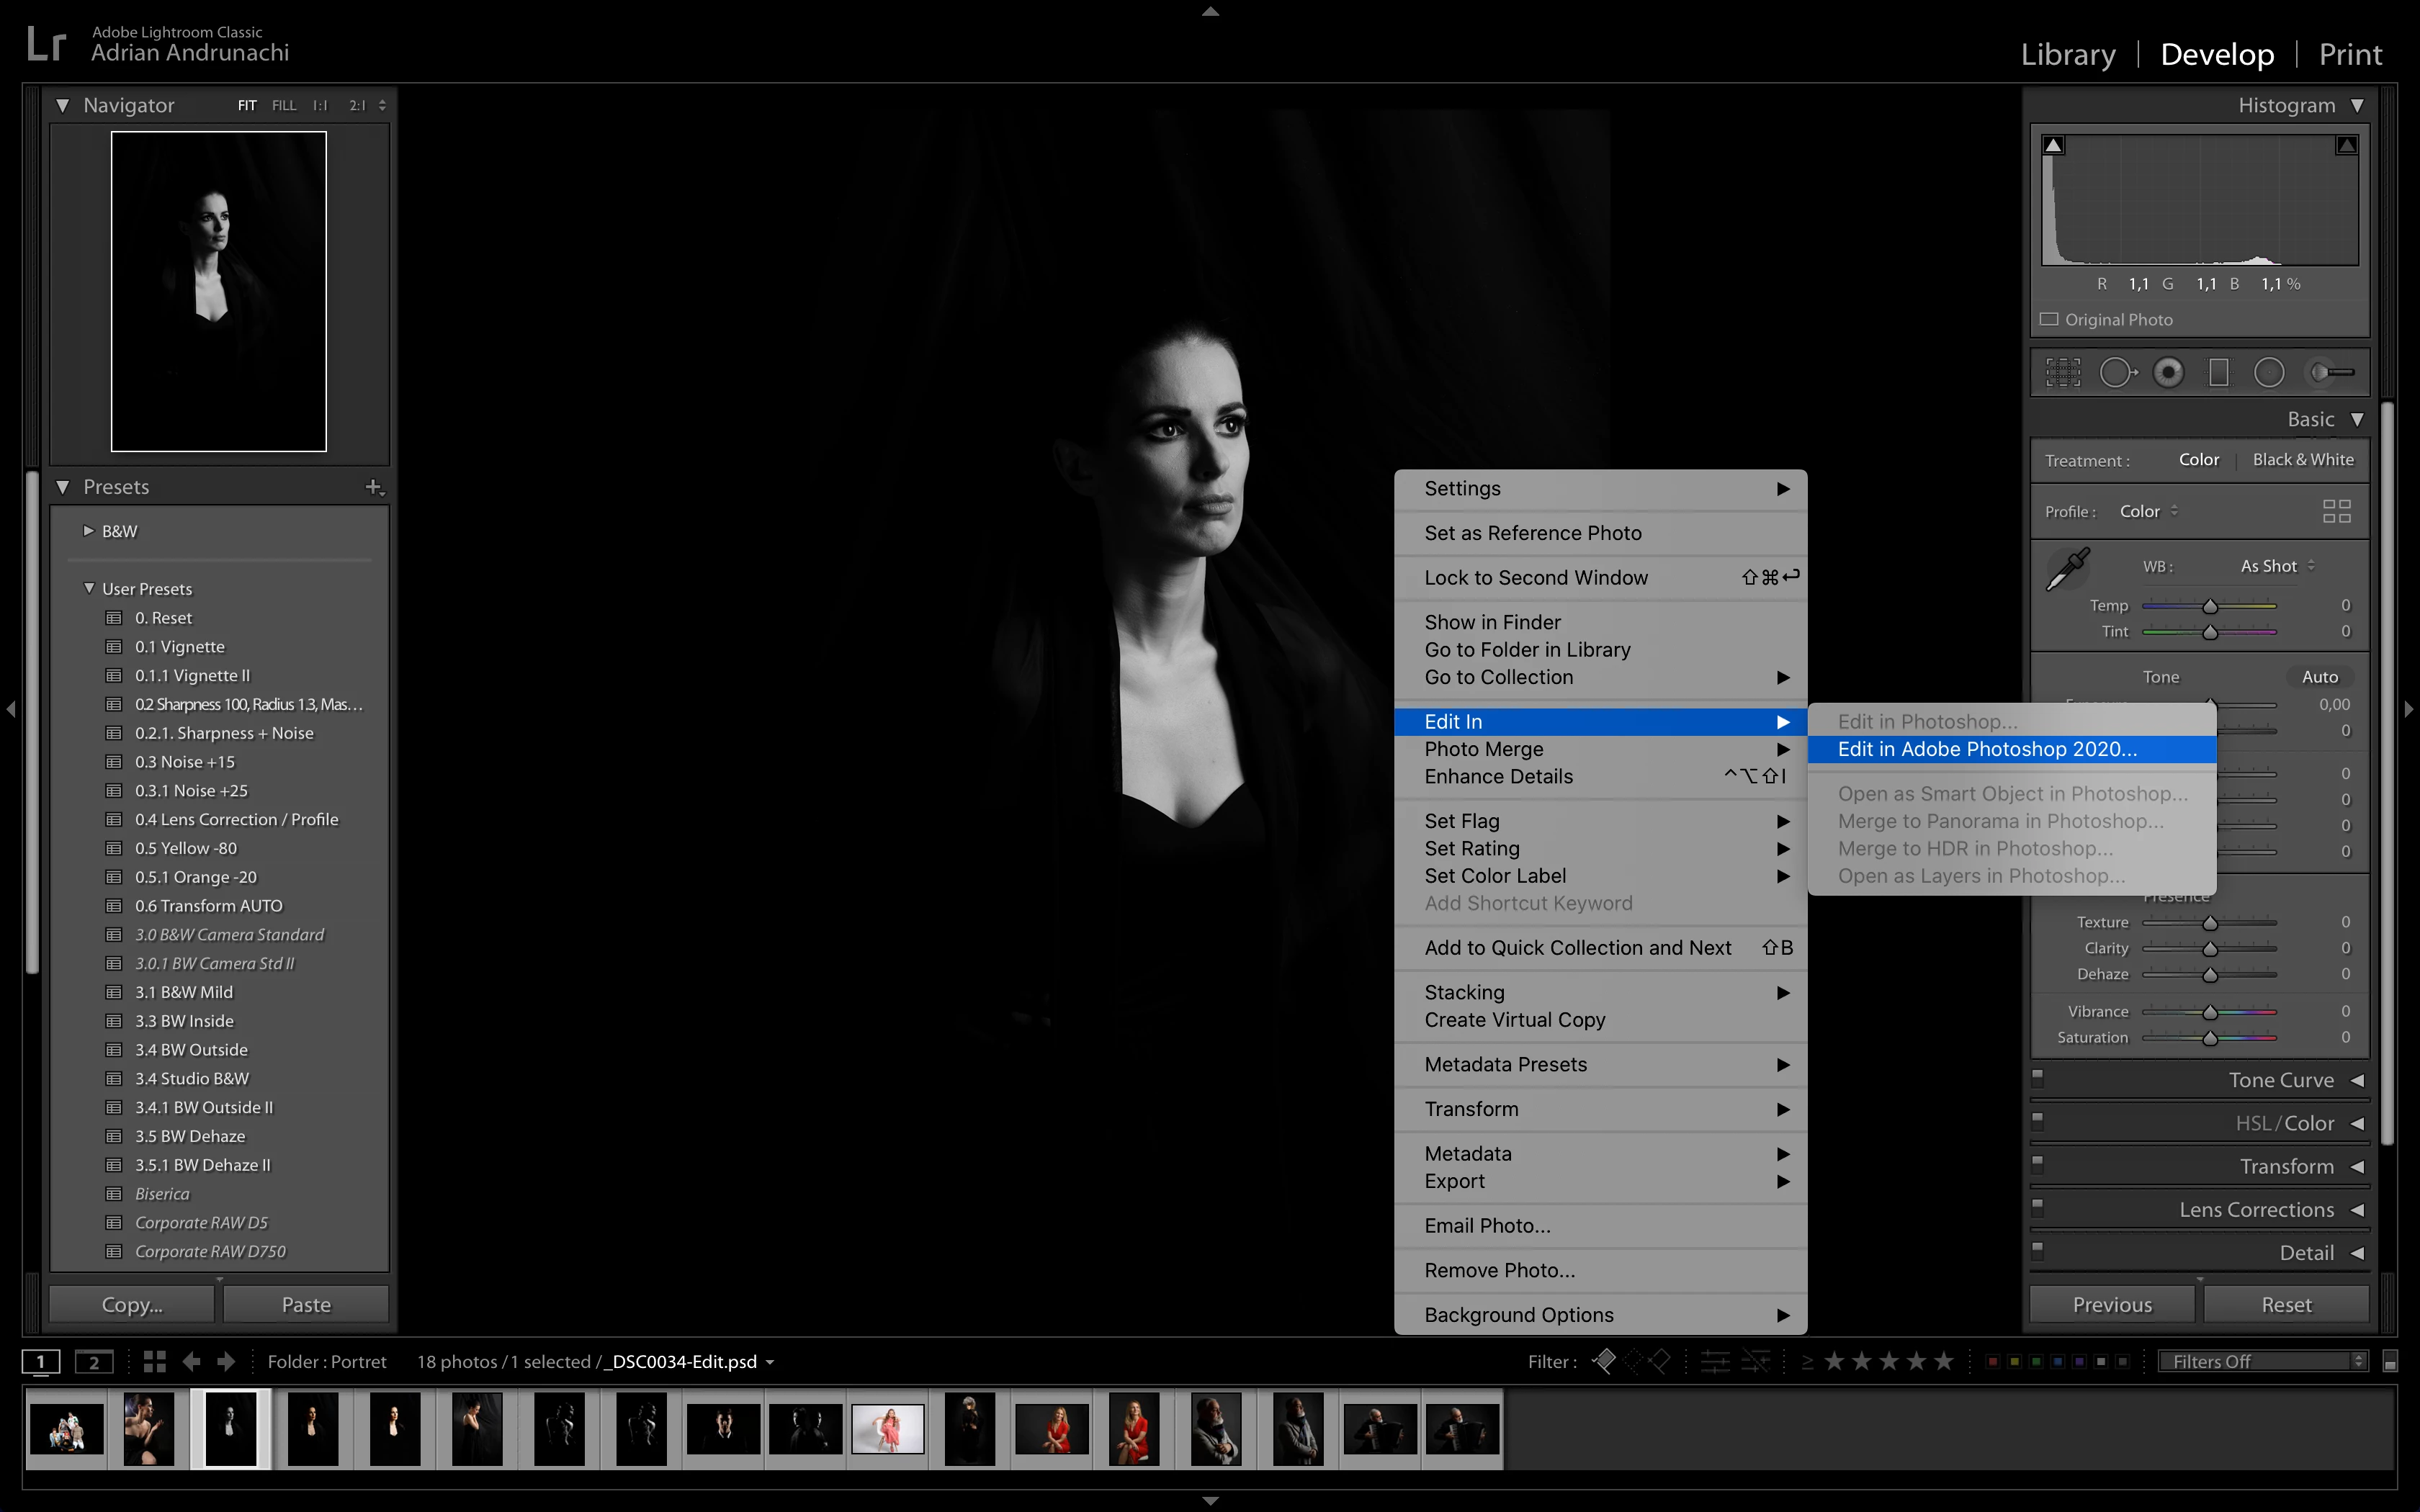Activate the Red Eye Correction tool

(x=2168, y=373)
